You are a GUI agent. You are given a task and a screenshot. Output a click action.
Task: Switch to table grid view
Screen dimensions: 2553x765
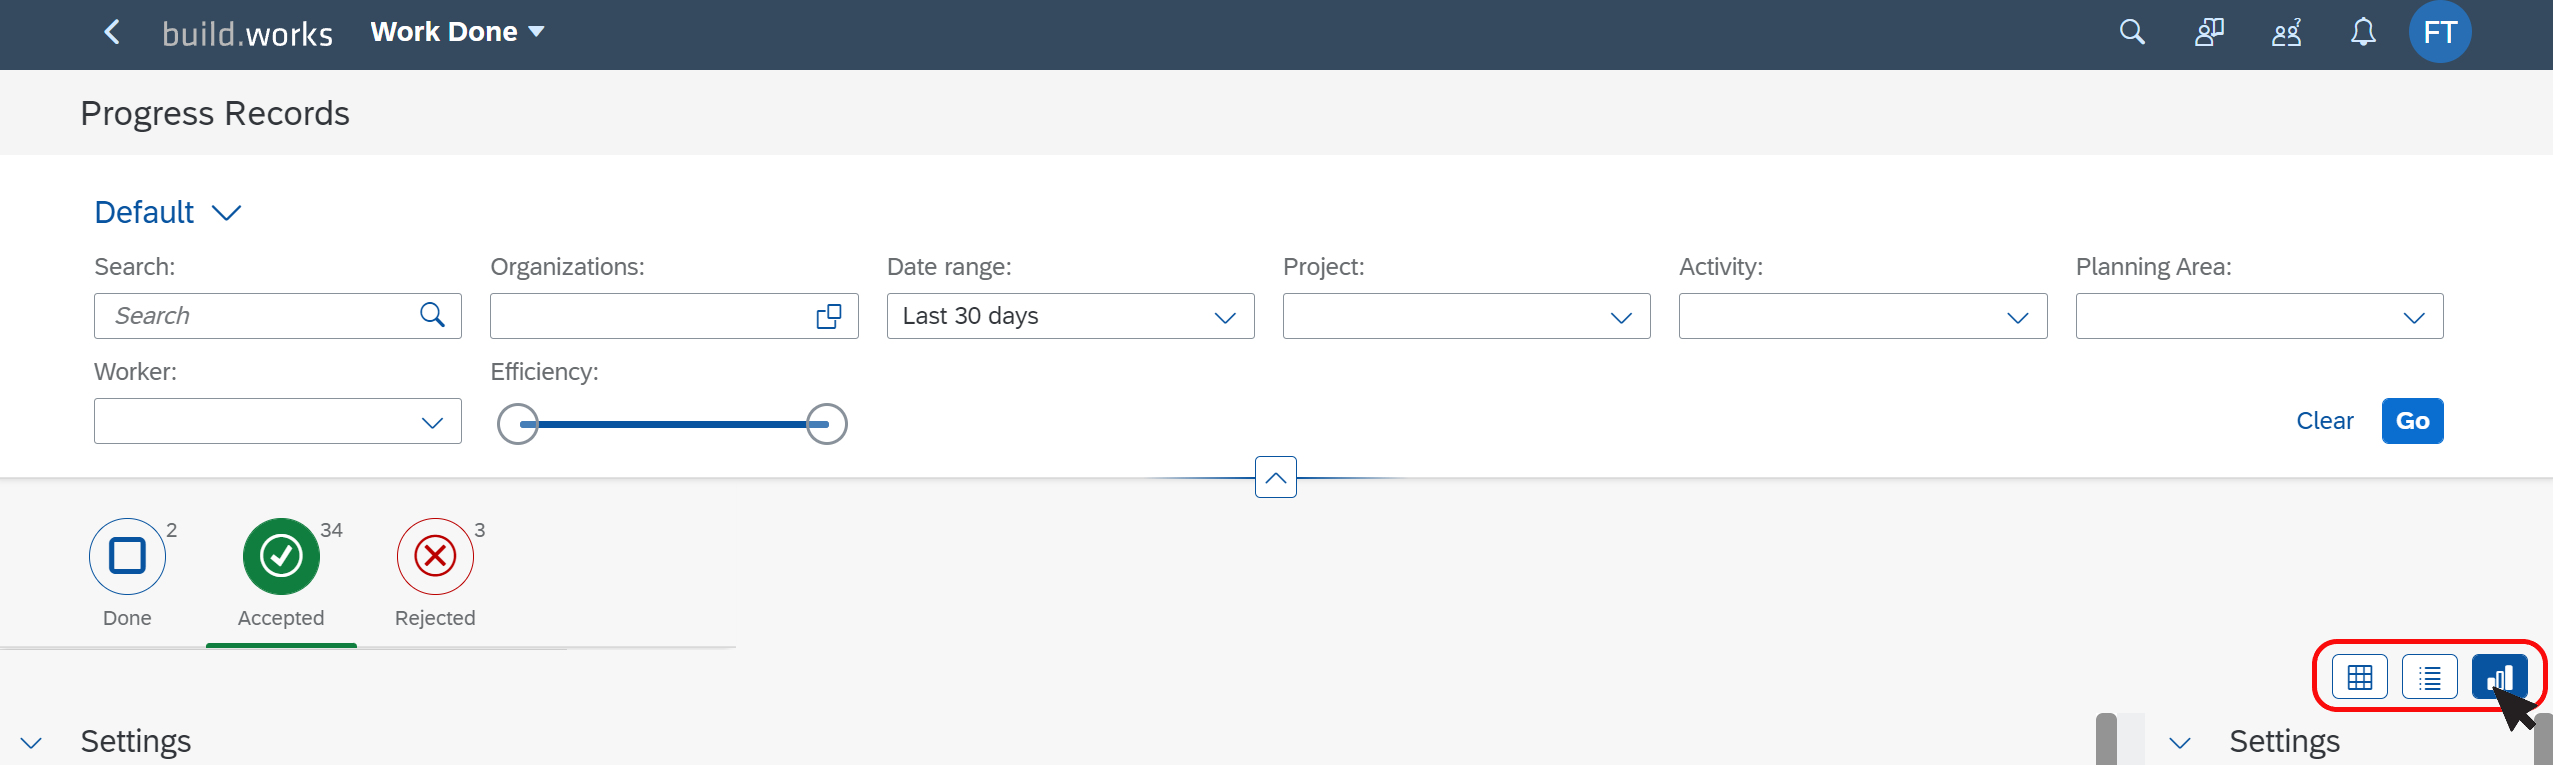tap(2360, 677)
